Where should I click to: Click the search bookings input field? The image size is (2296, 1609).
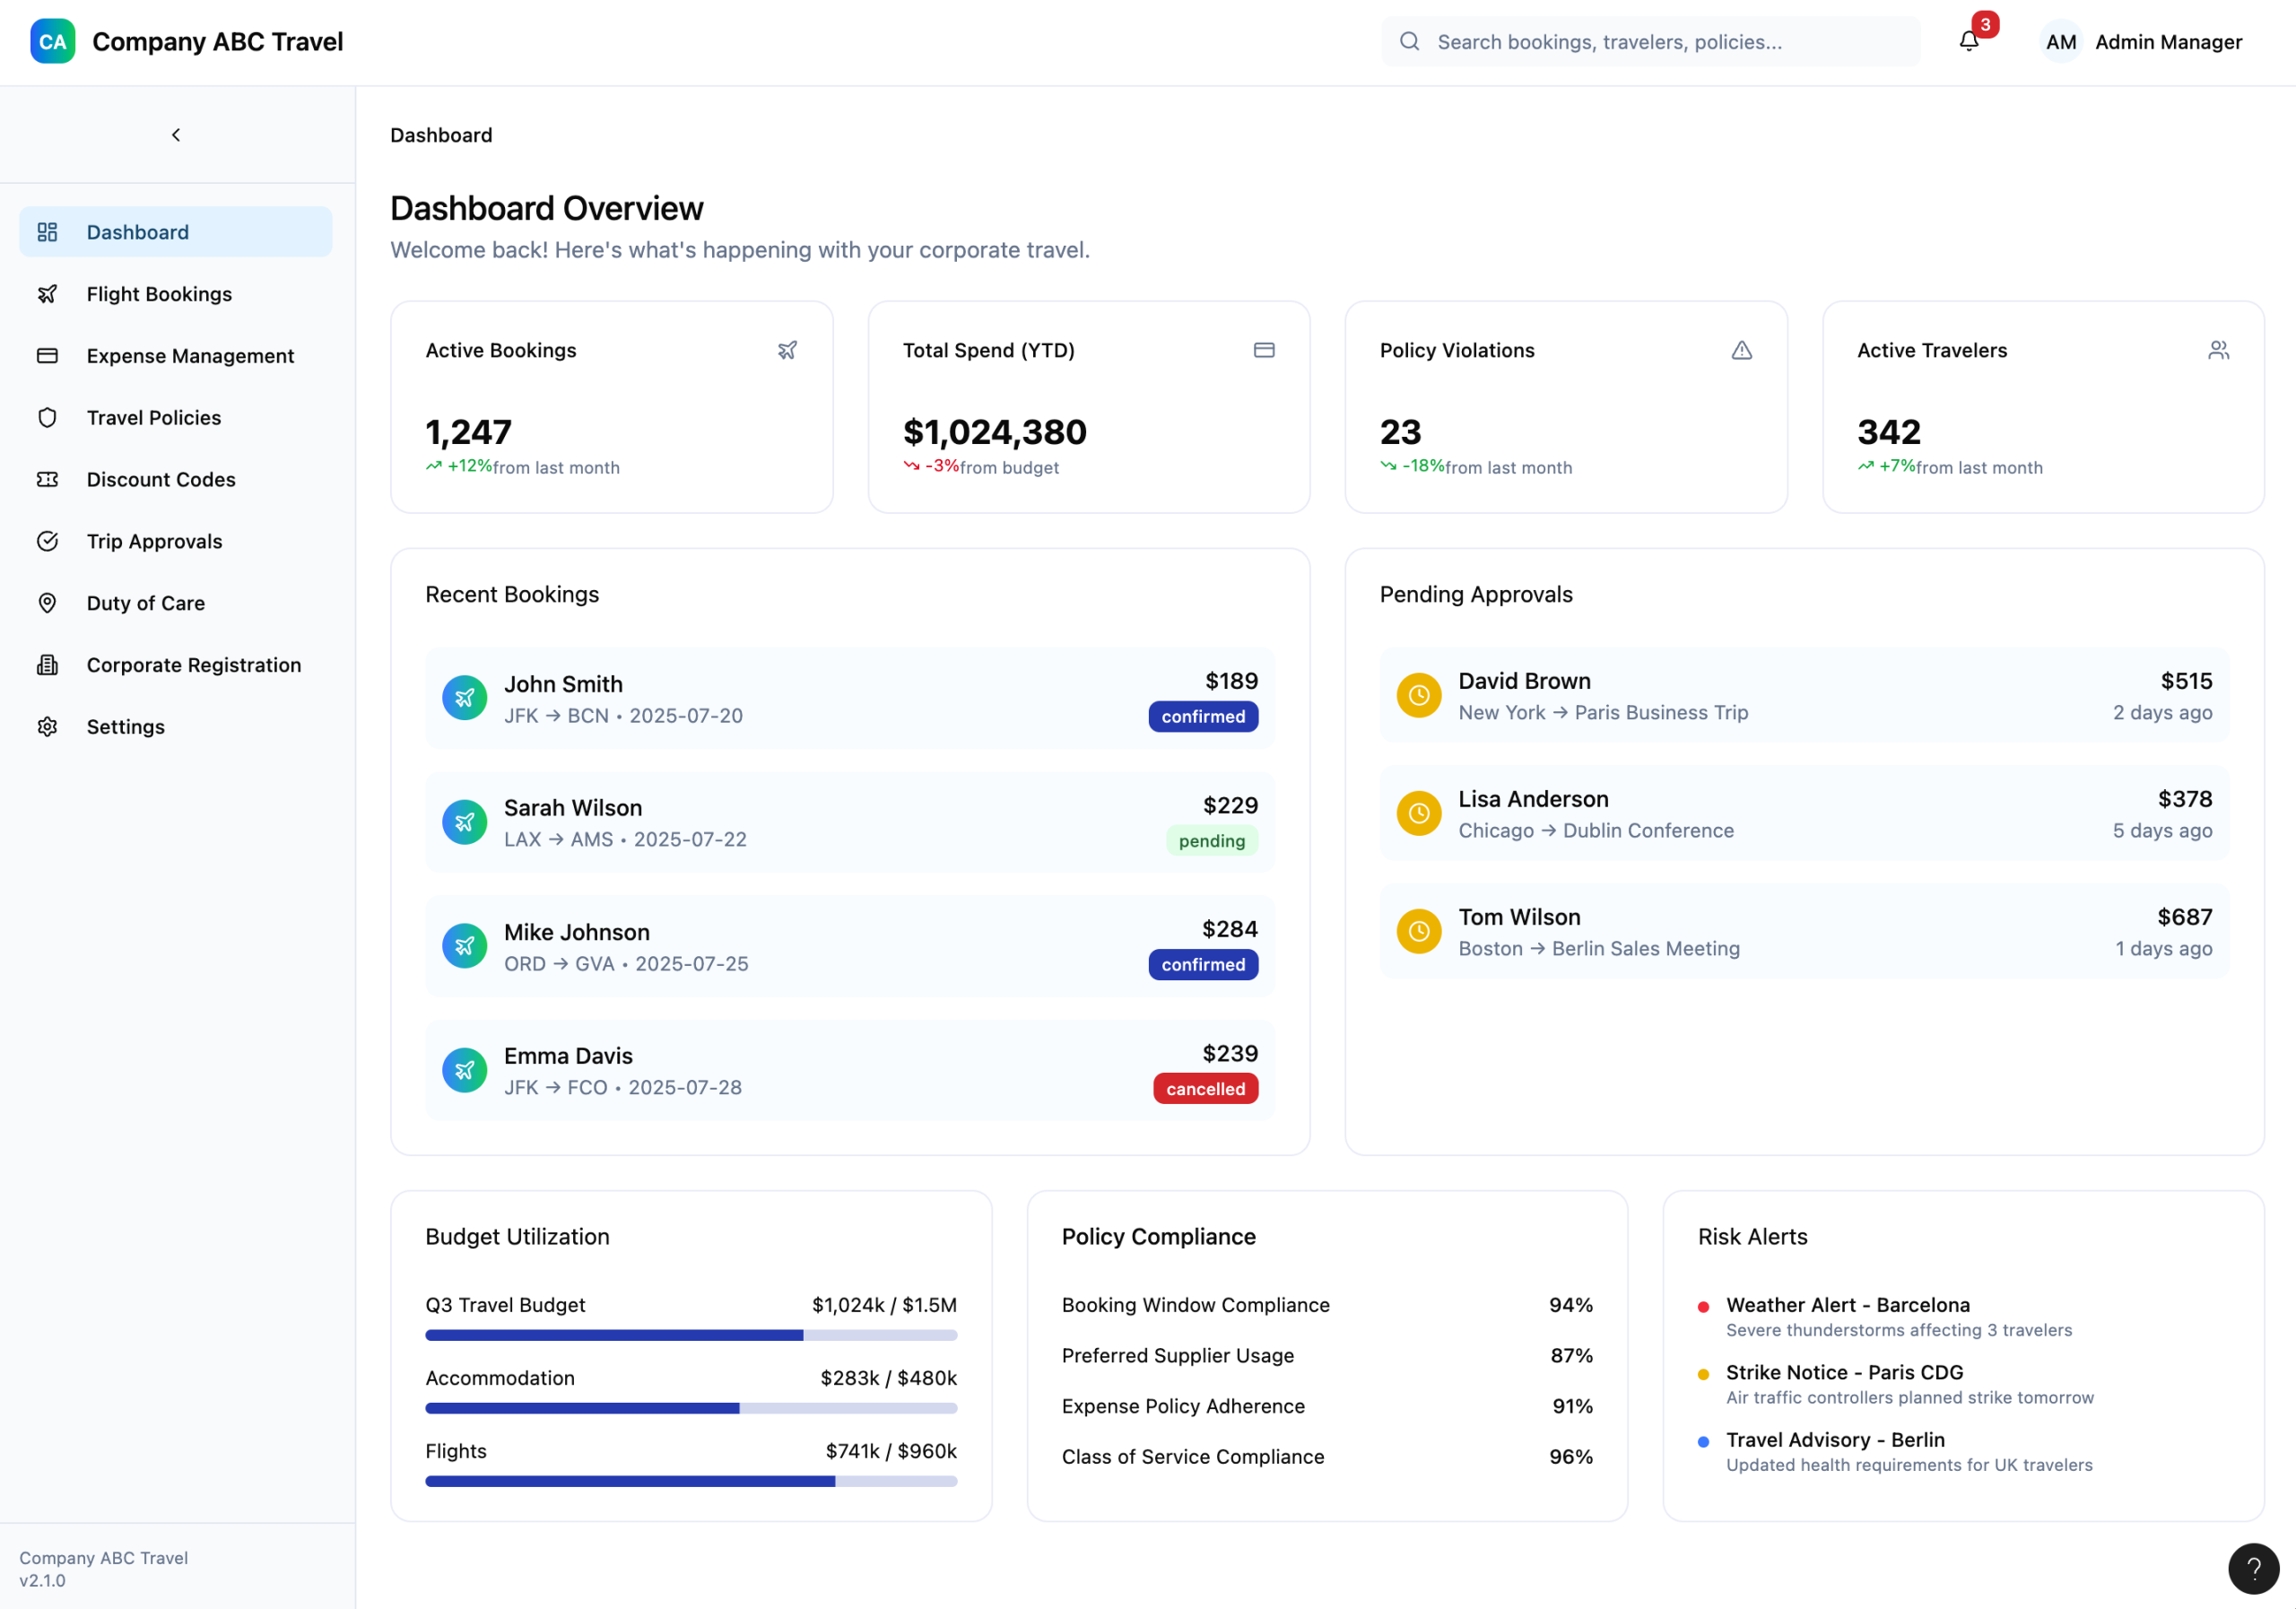point(1650,42)
